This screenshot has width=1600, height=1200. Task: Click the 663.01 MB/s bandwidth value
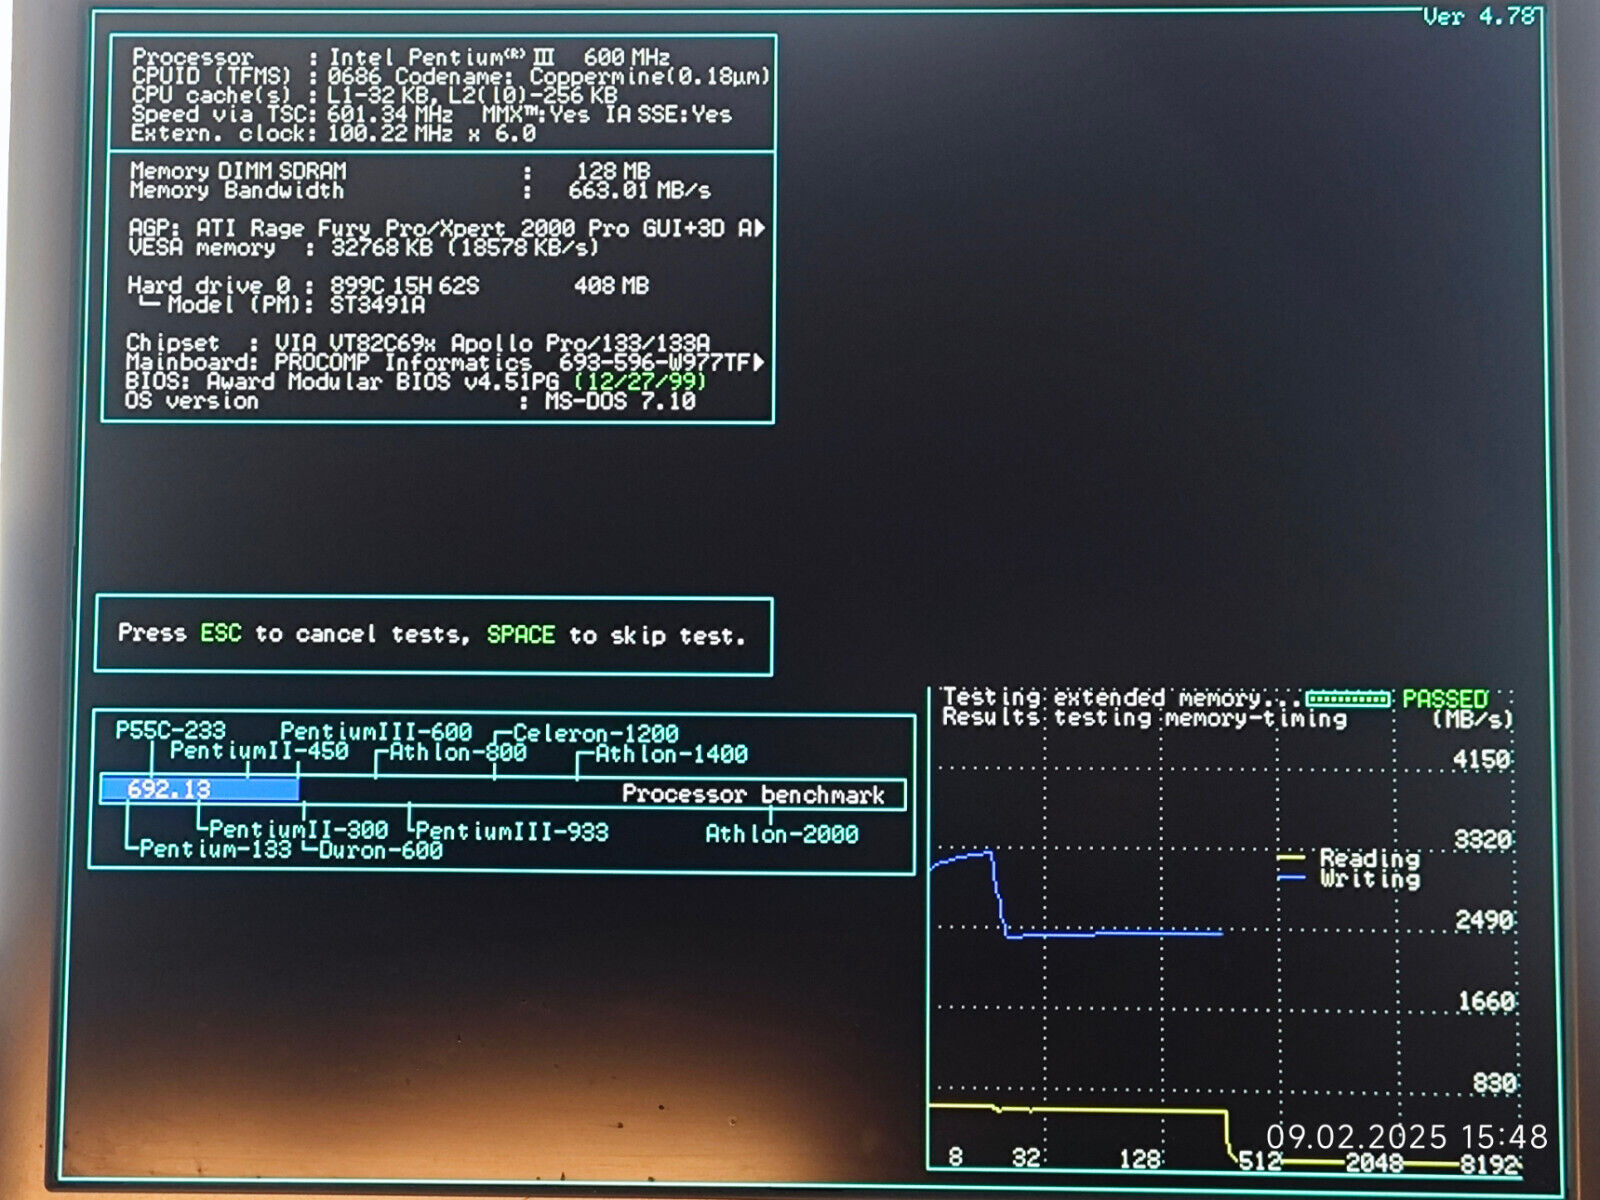coord(640,190)
